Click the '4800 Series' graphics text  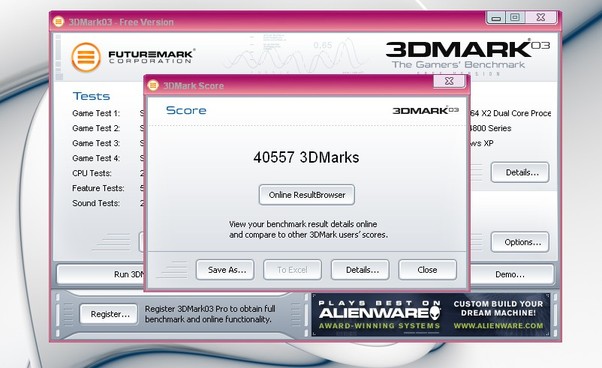(x=490, y=128)
